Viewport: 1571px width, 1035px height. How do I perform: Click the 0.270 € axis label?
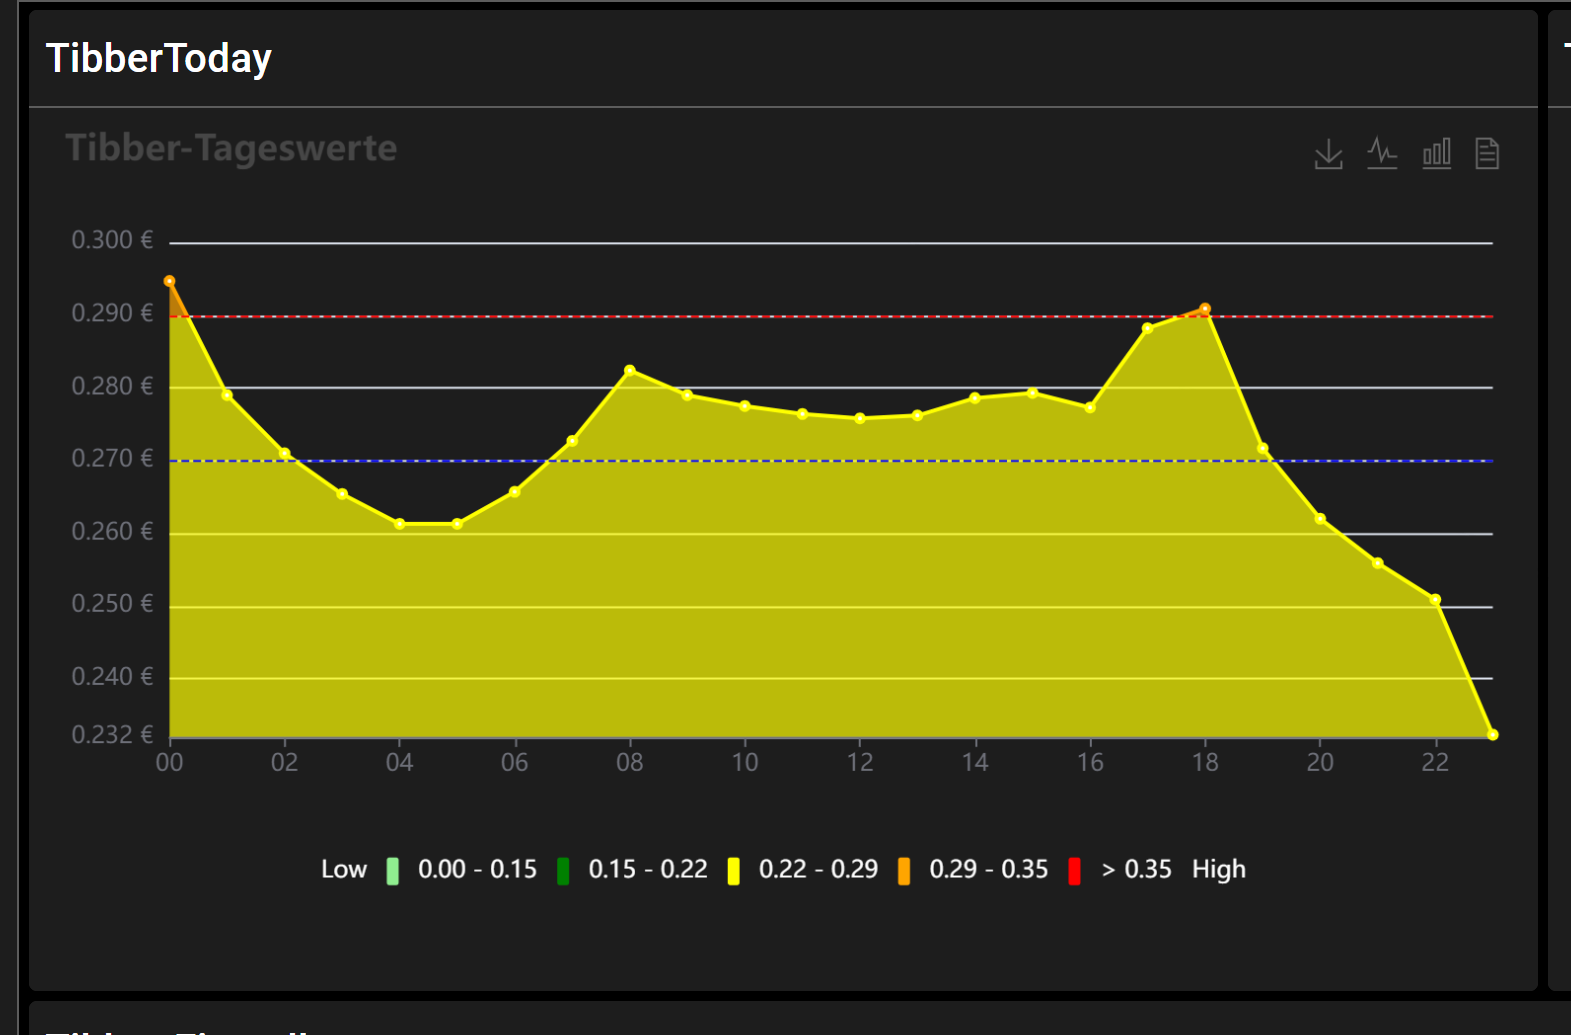[x=112, y=458]
